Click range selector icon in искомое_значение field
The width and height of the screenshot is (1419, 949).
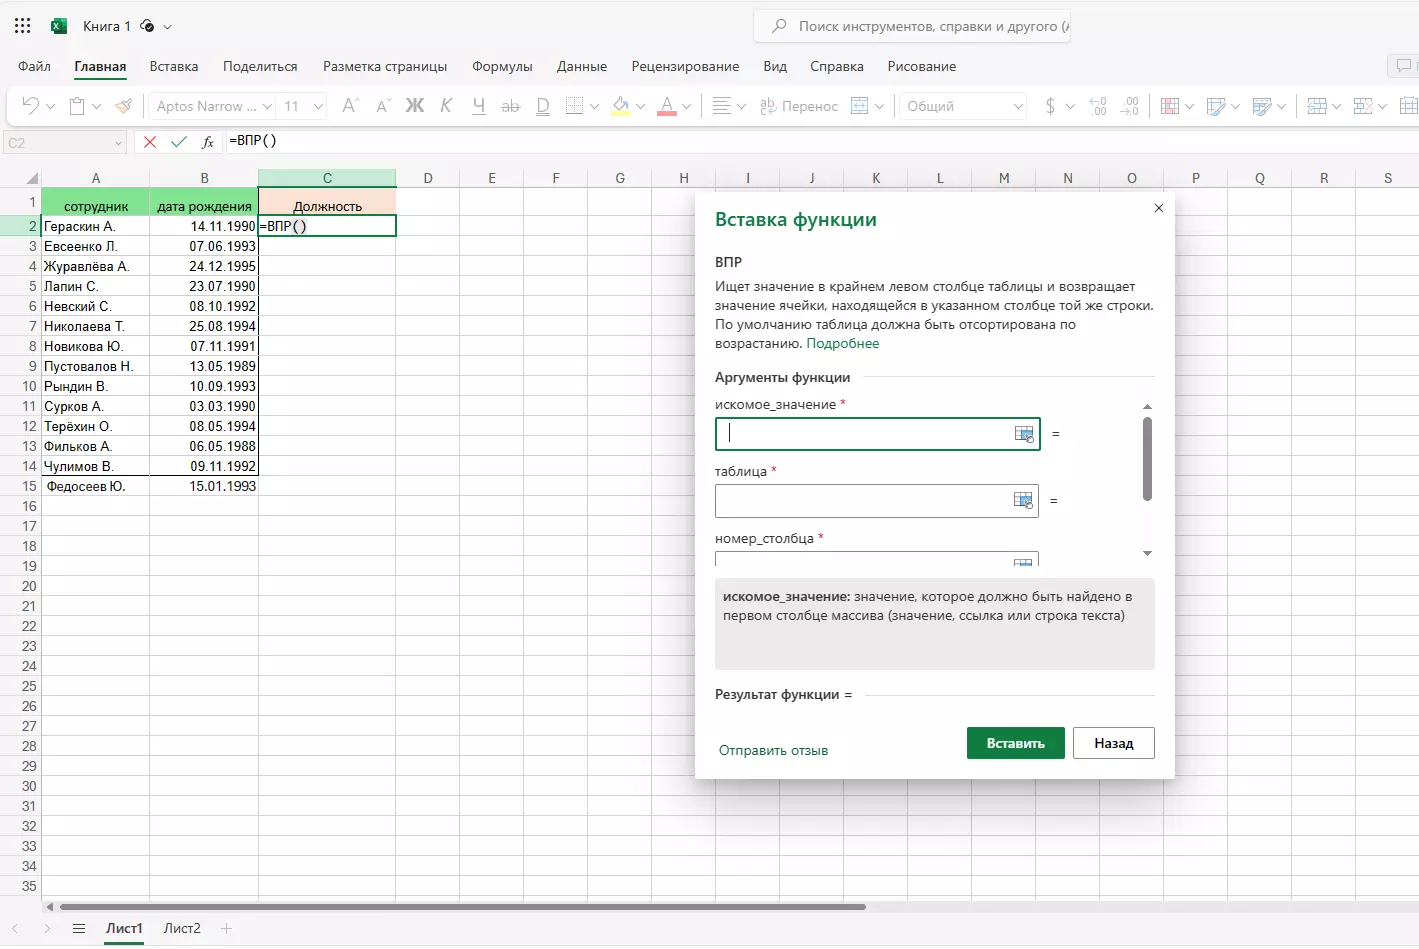[x=1024, y=434]
